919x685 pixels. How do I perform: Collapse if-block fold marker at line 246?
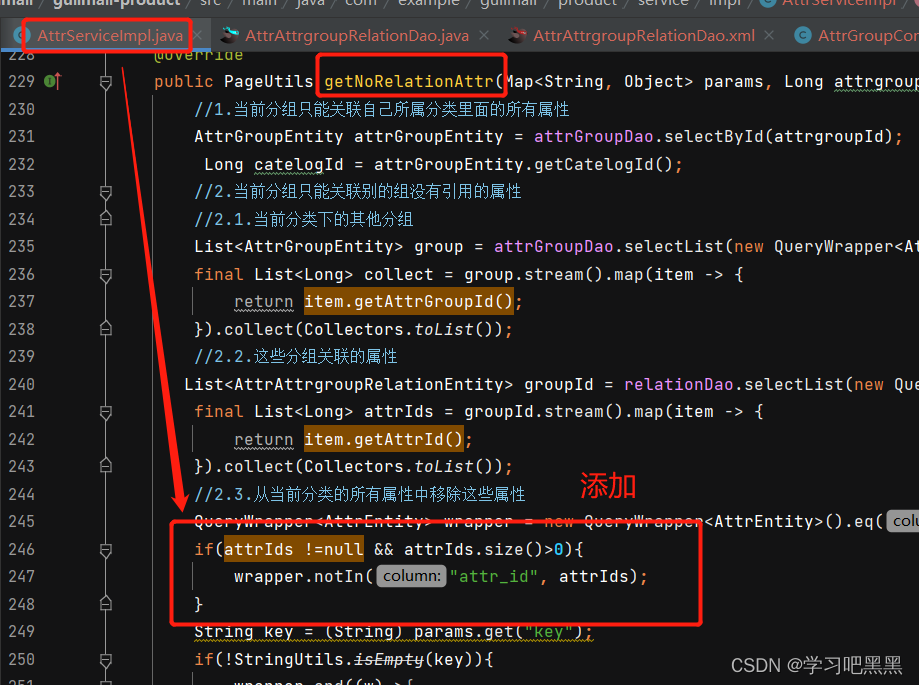coord(105,549)
